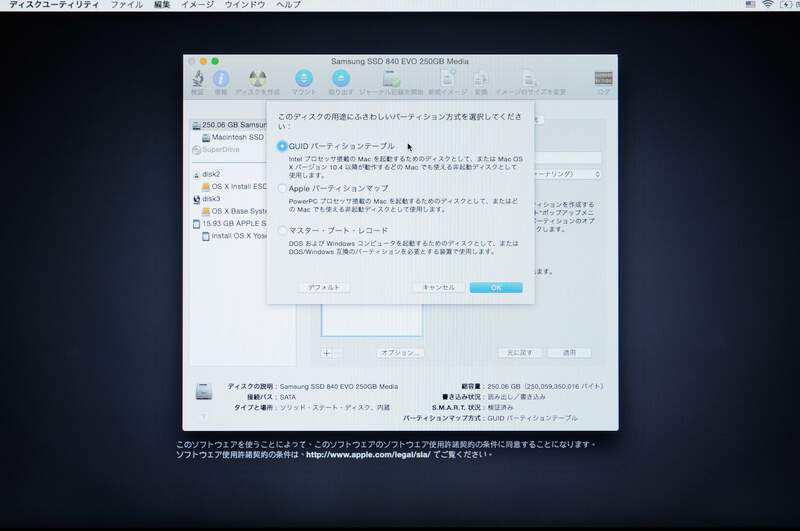Confirm partition scheme with OK button
Image resolution: width=800 pixels, height=531 pixels.
coord(496,288)
